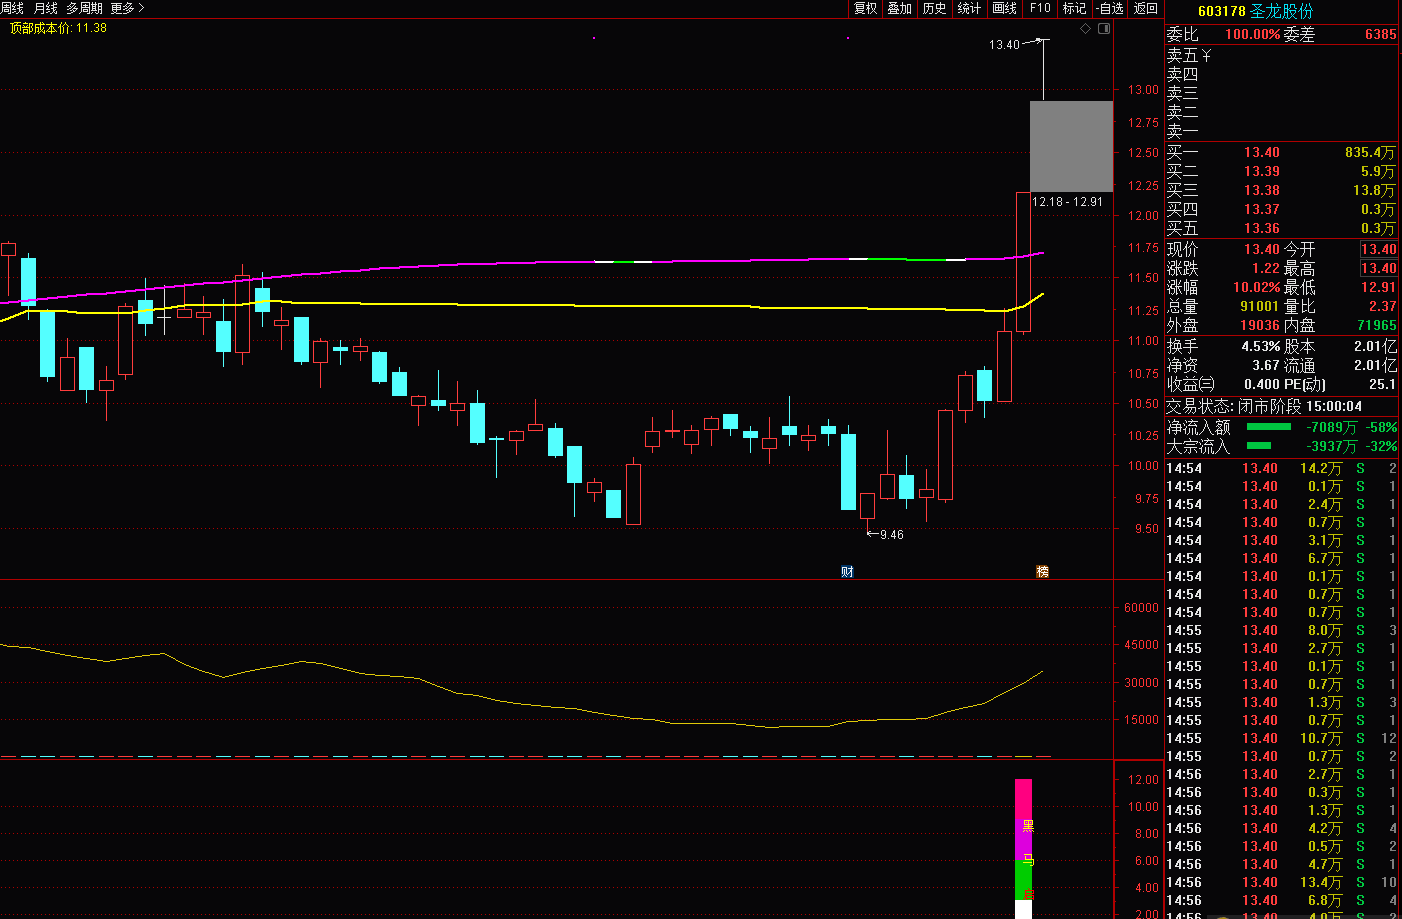Click the 卖三 ask row label
The height and width of the screenshot is (919, 1402).
pyautogui.click(x=1182, y=93)
